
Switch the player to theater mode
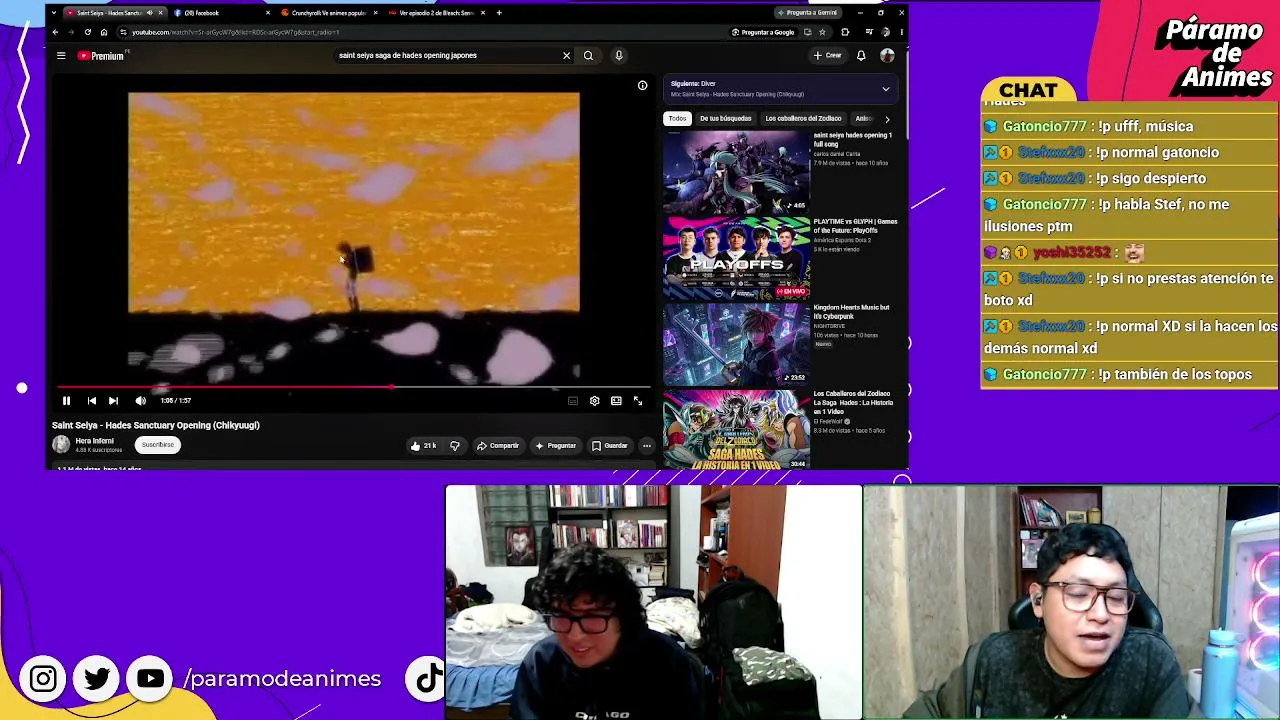coord(616,401)
